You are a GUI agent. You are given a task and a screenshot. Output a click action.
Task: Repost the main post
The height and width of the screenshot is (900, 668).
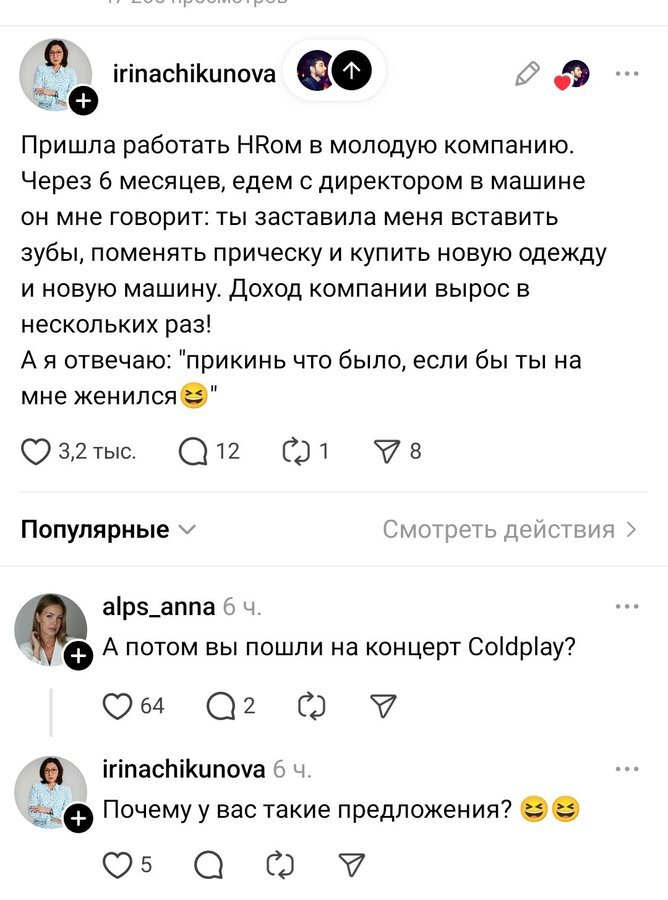point(298,452)
